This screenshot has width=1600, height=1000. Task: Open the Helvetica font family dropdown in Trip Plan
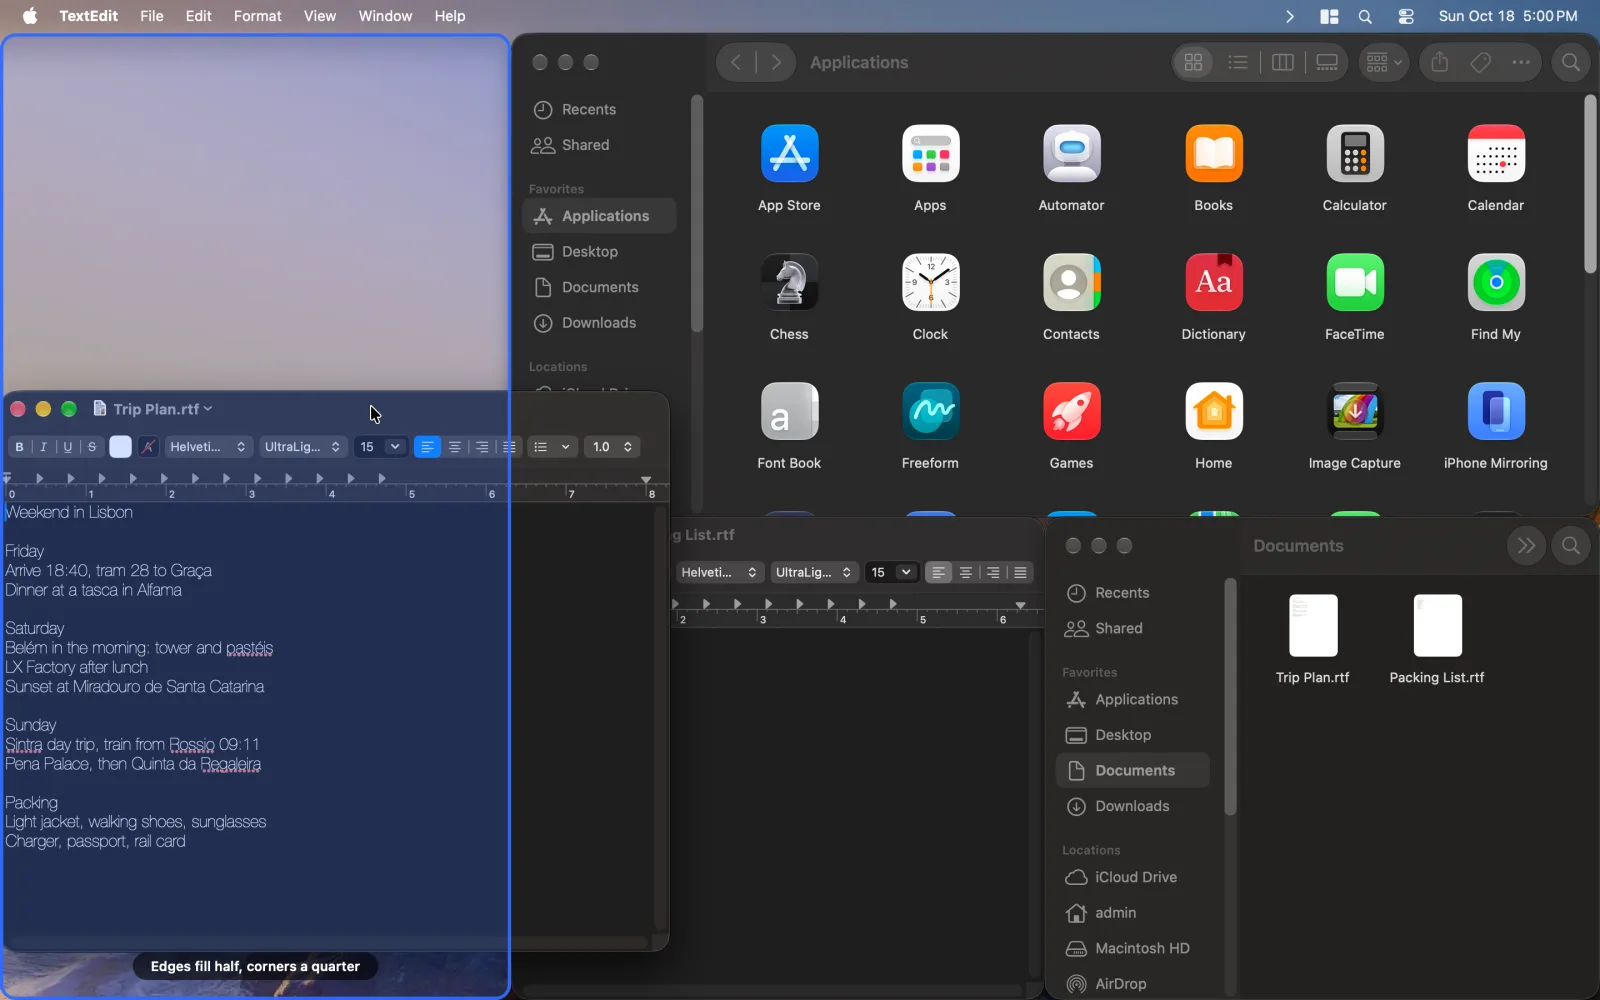208,447
